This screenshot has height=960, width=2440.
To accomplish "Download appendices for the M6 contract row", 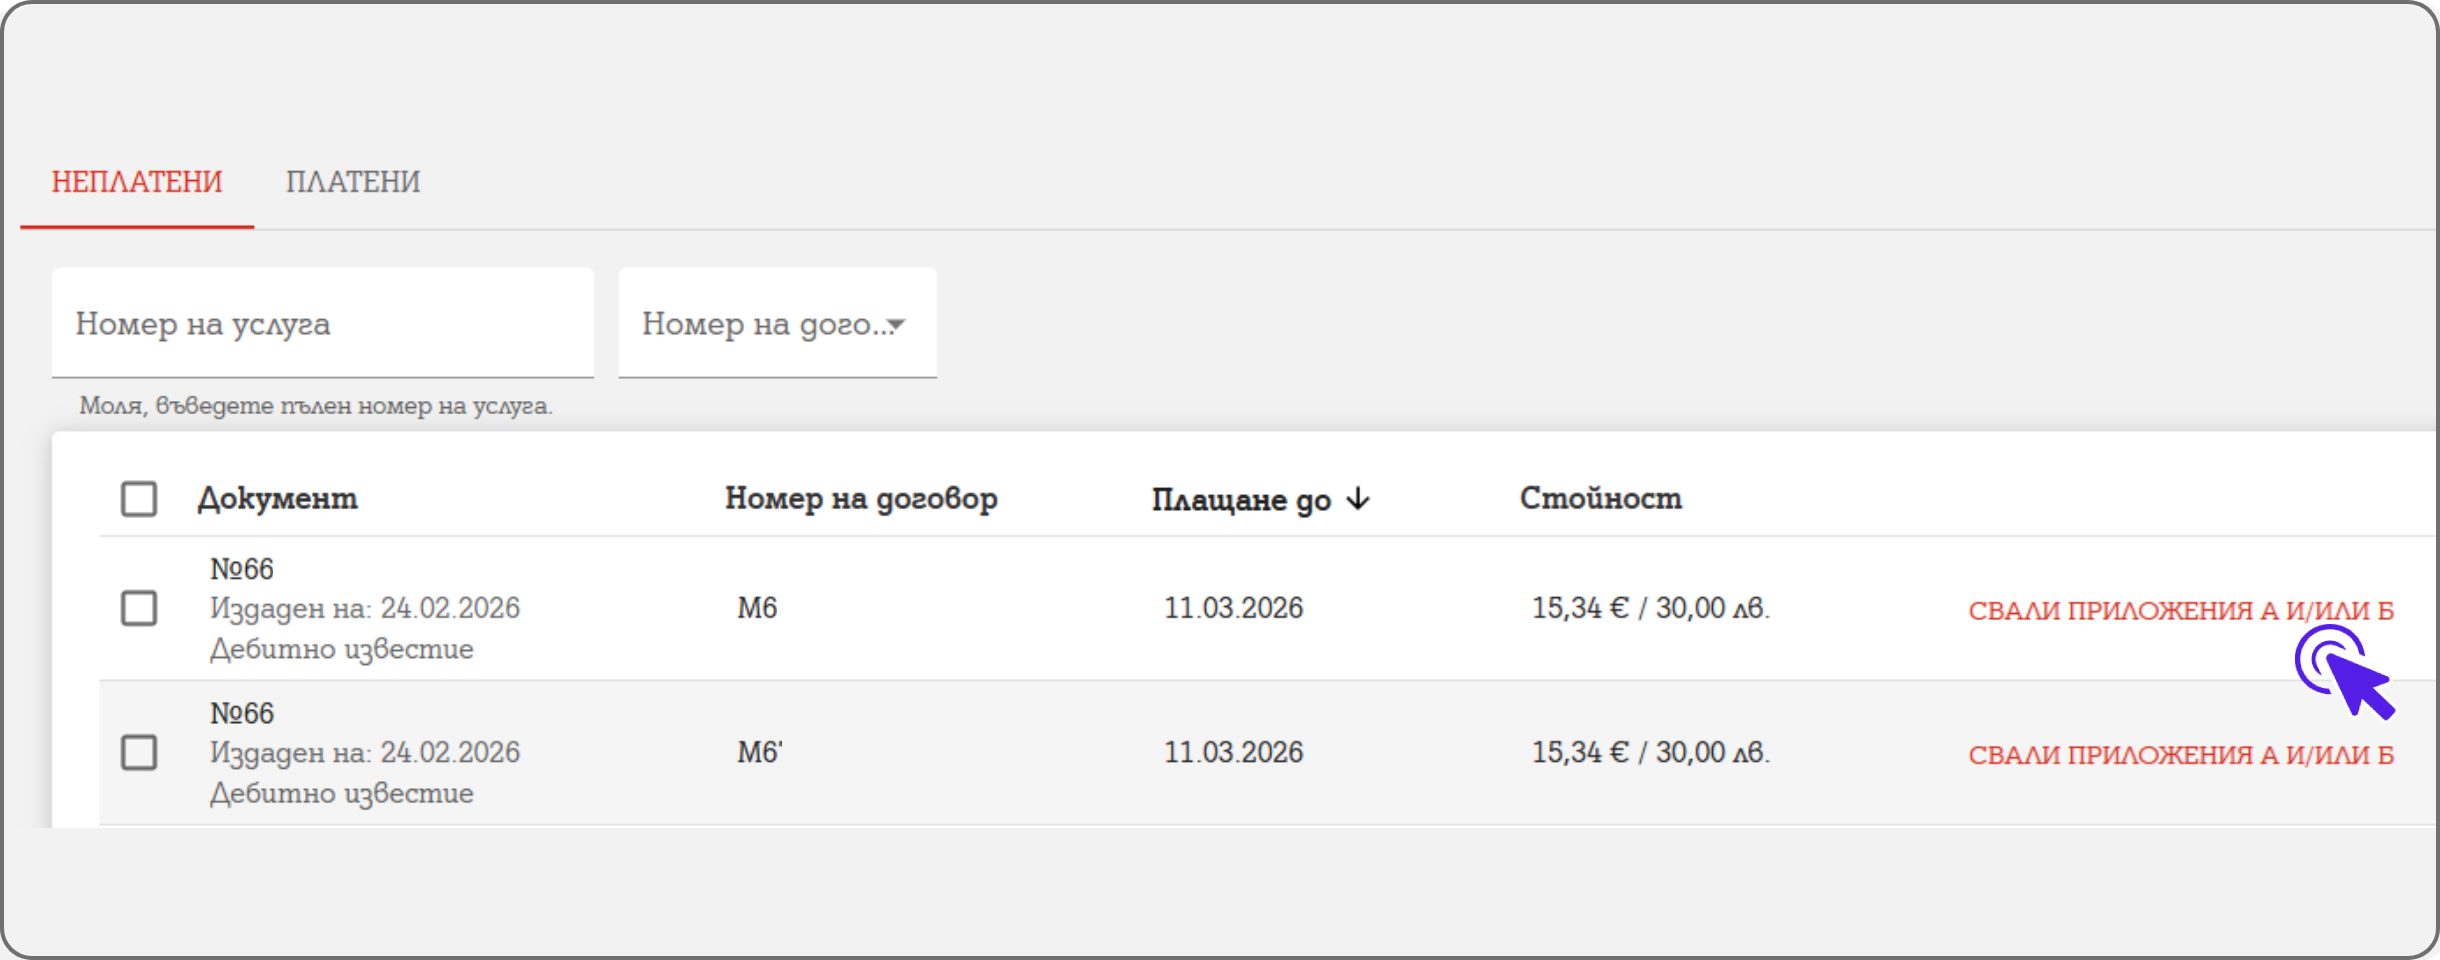I will [x=2180, y=610].
